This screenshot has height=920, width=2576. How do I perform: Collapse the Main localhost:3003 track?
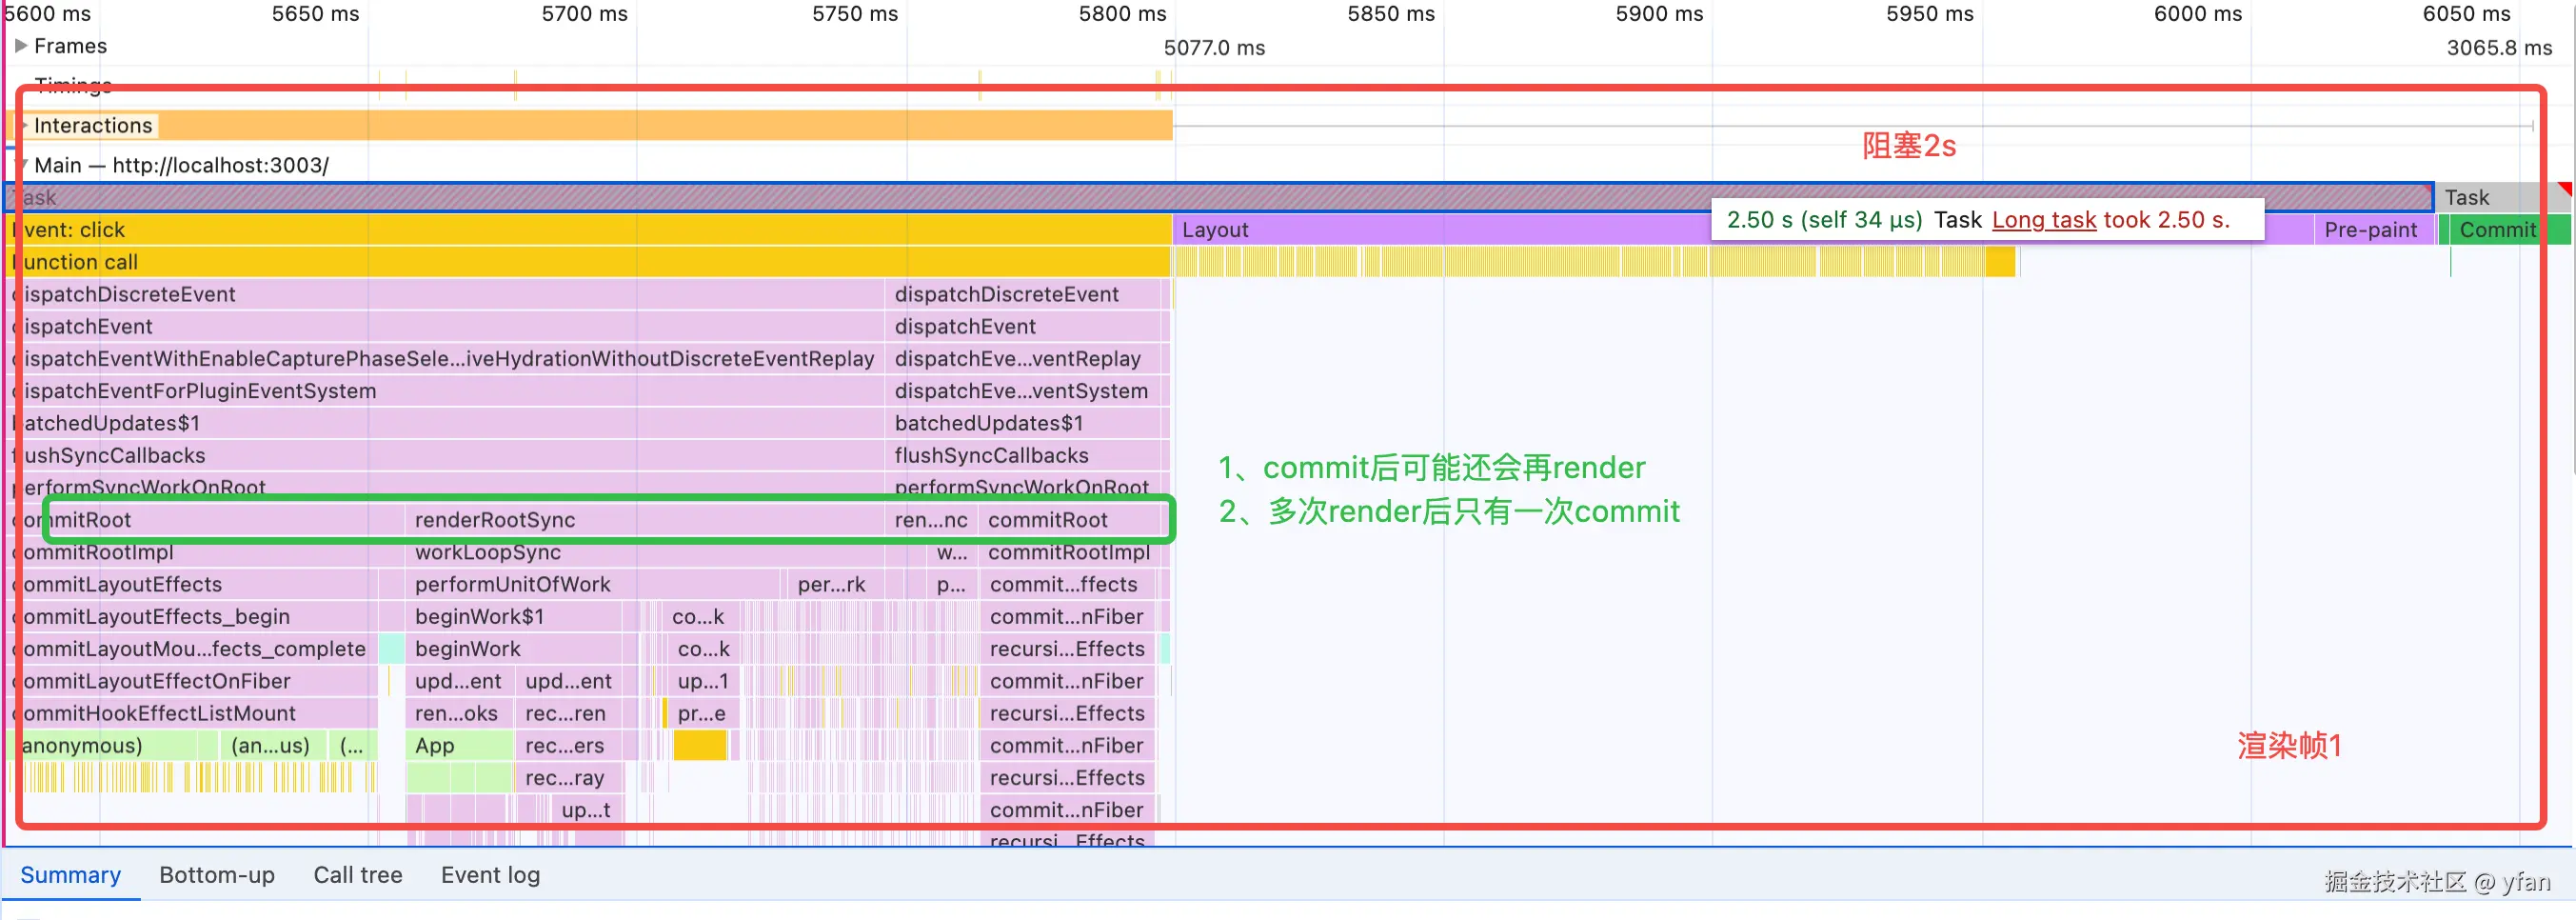pos(22,165)
